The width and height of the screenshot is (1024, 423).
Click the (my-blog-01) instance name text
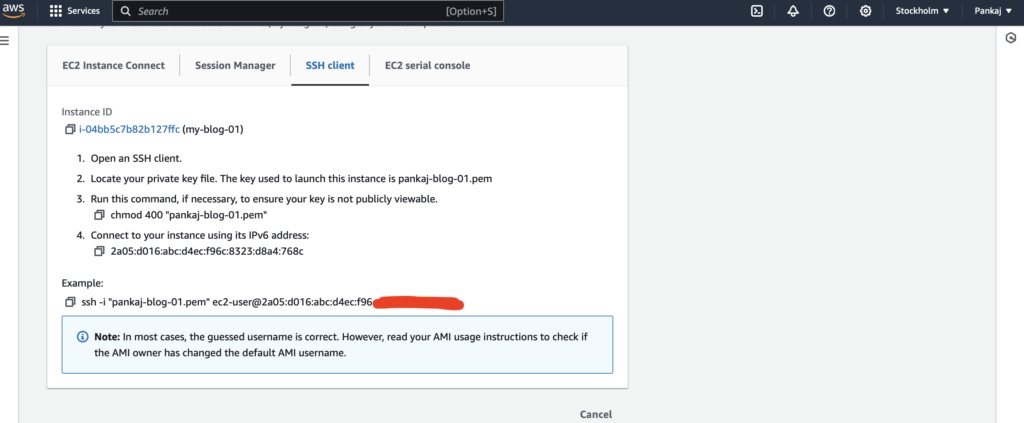(x=213, y=129)
